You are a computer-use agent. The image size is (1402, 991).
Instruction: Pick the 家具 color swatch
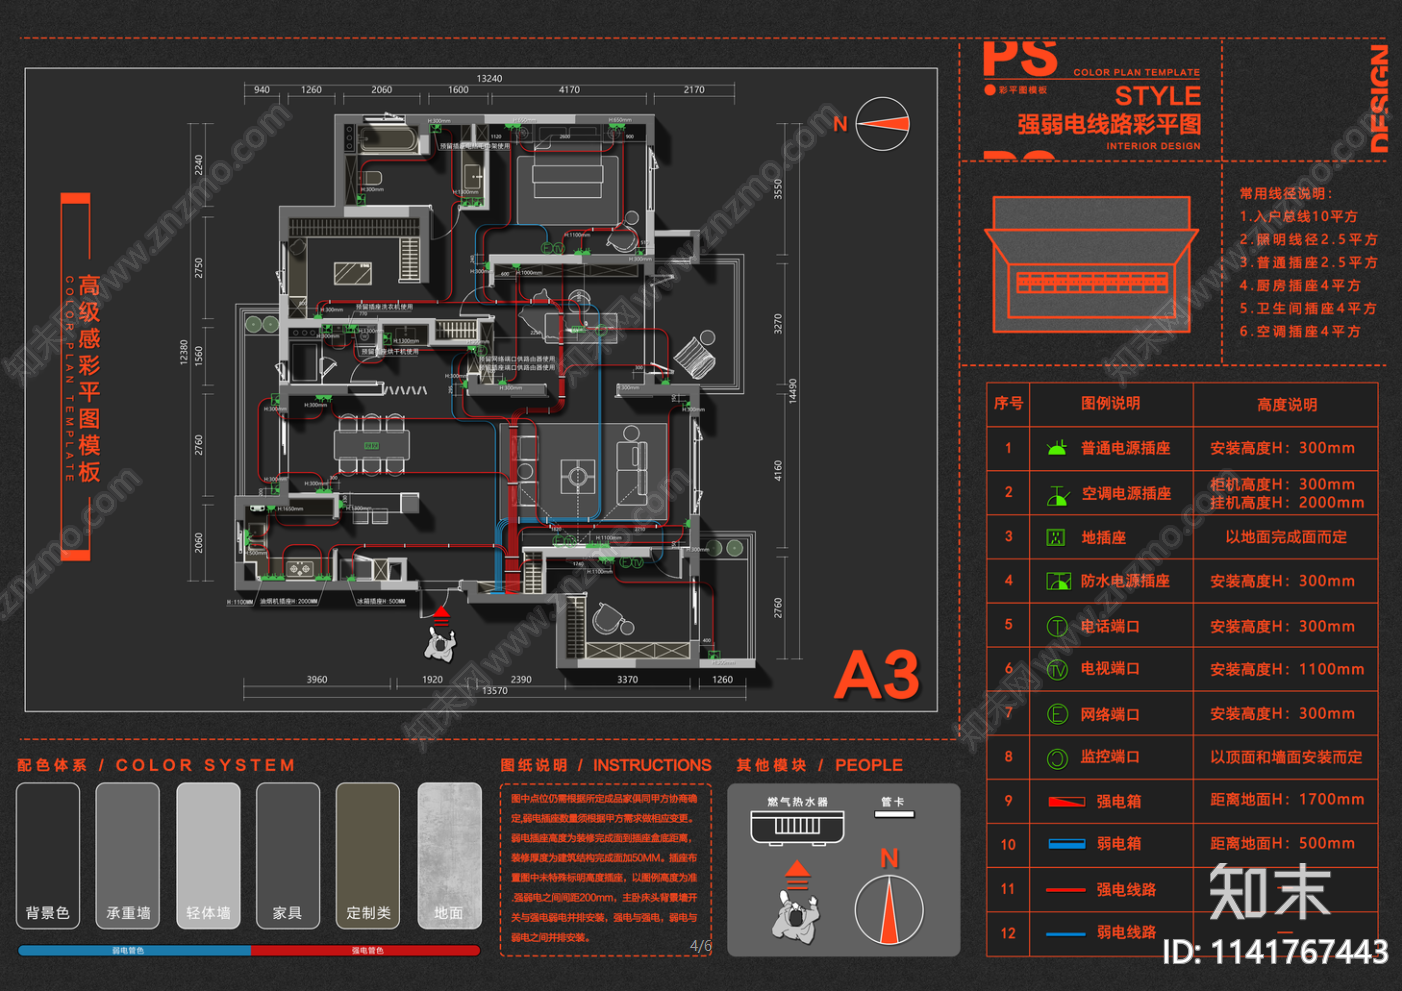point(288,856)
